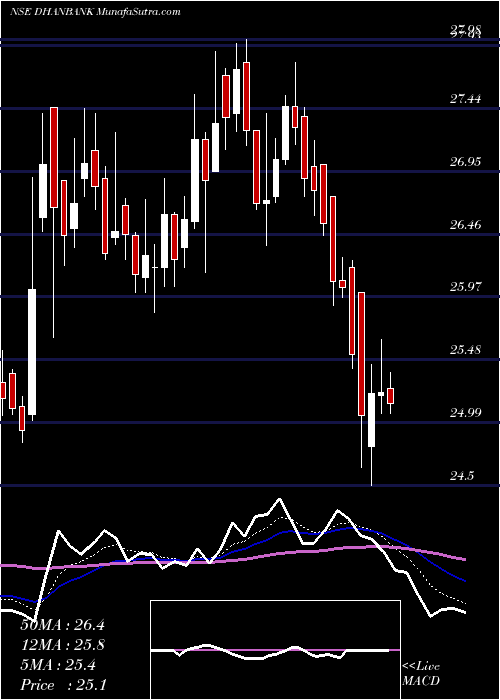
Task: Click the 27.44 price level label
Action: tap(465, 99)
